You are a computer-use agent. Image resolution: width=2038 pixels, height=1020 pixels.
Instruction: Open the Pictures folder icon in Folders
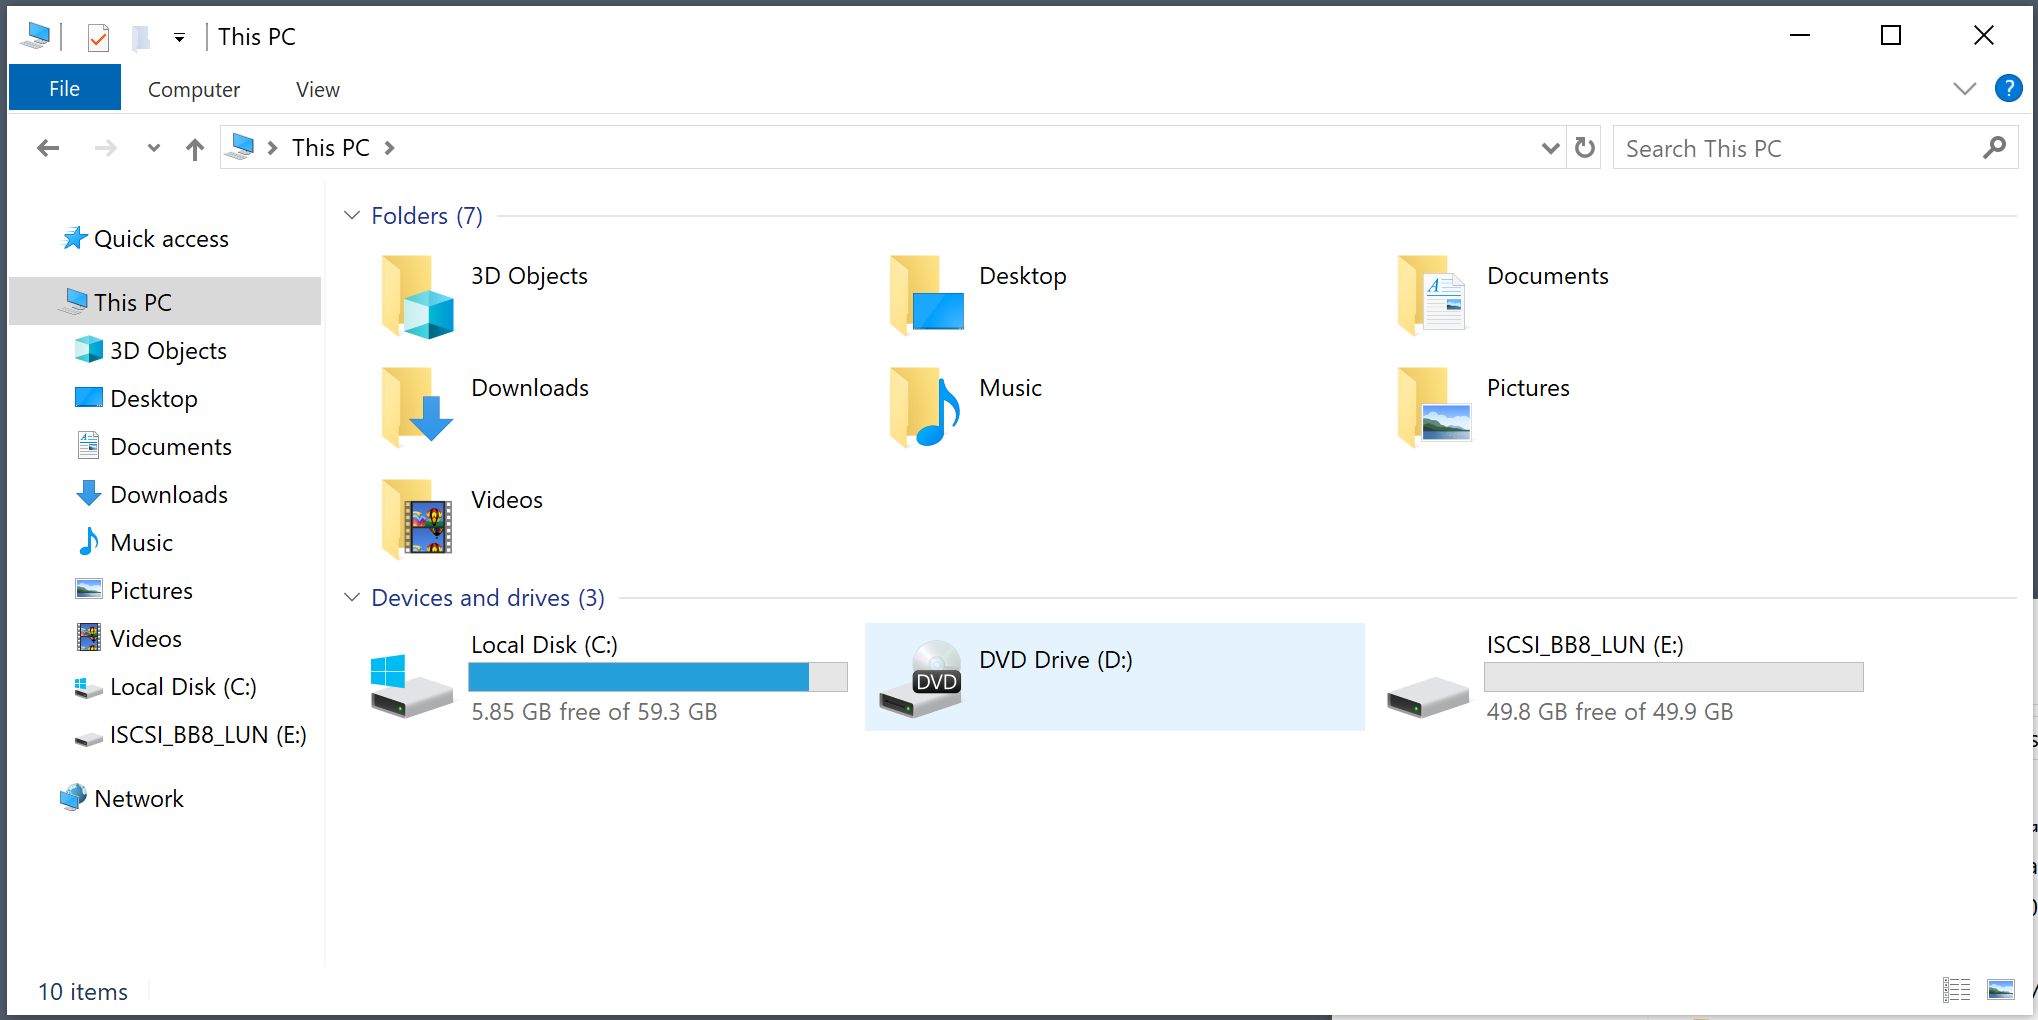[1434, 407]
